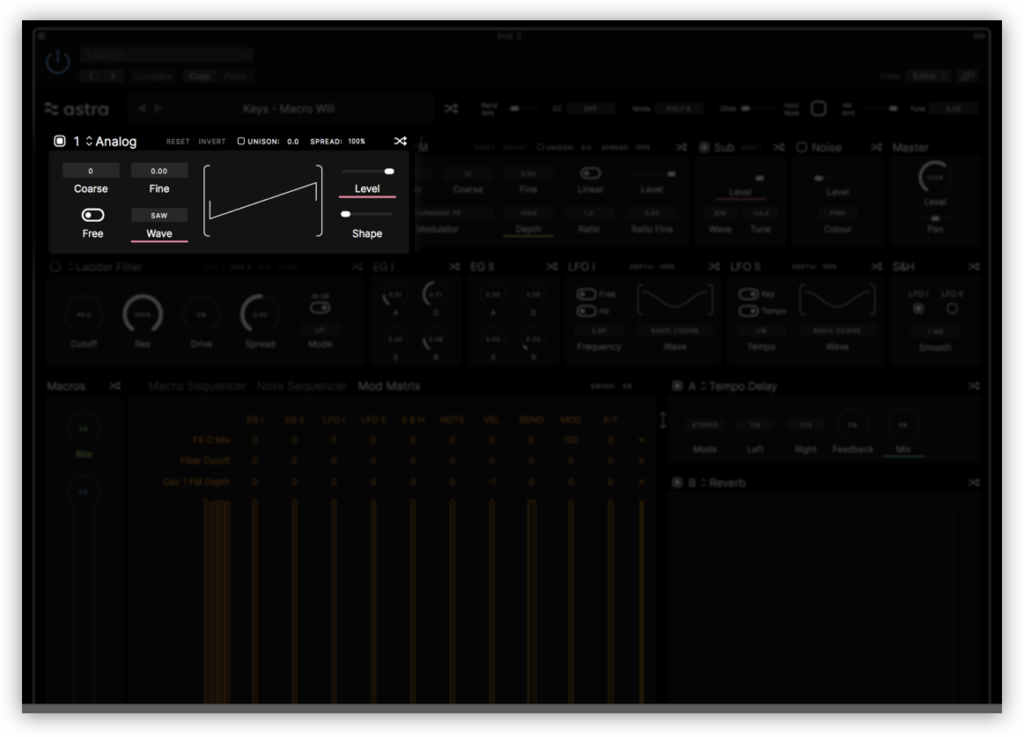The width and height of the screenshot is (1024, 737).
Task: Click the oscillator 1 Coarse value field
Action: [91, 171]
